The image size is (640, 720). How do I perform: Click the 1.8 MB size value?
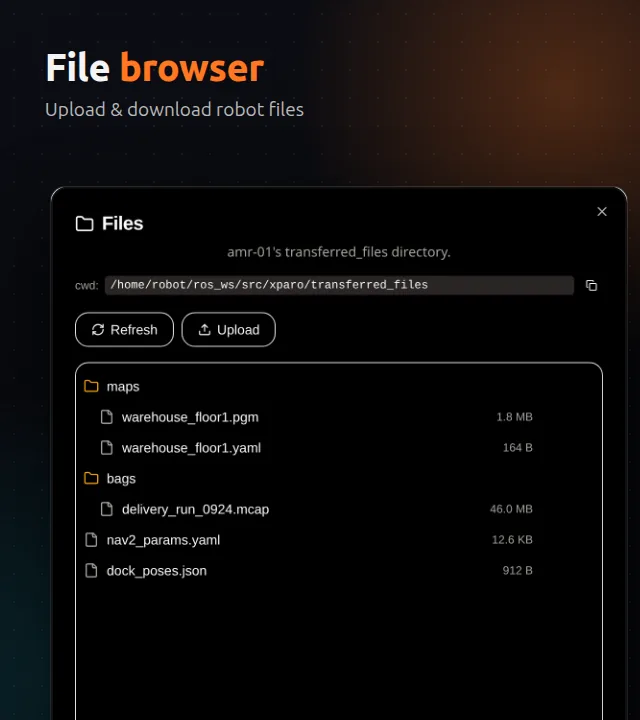(514, 417)
